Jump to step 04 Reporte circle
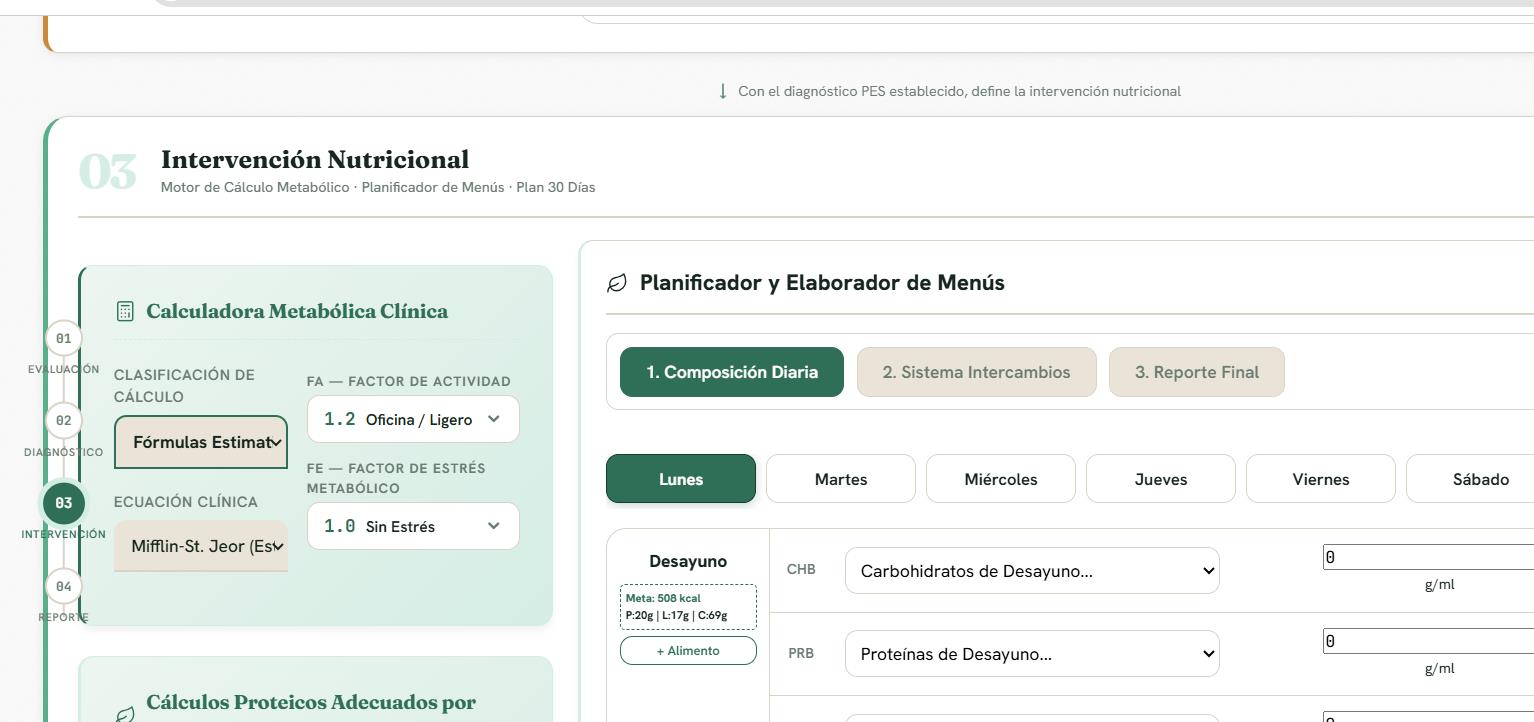1534x722 pixels. (x=63, y=586)
